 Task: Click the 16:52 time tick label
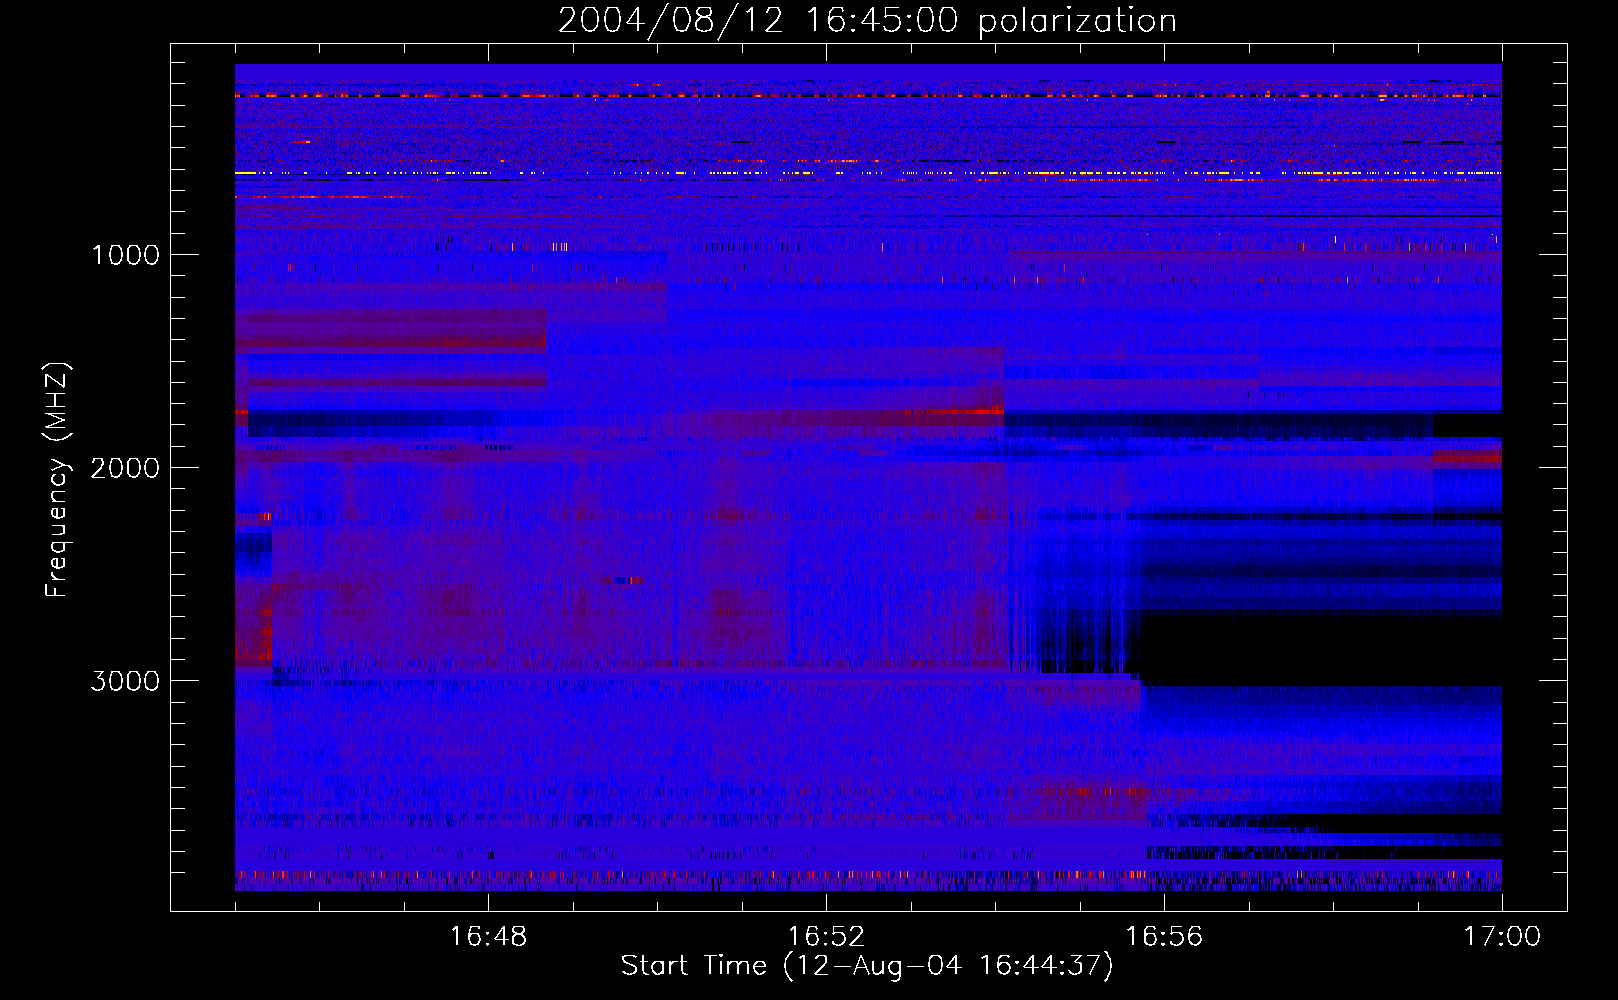click(x=826, y=937)
